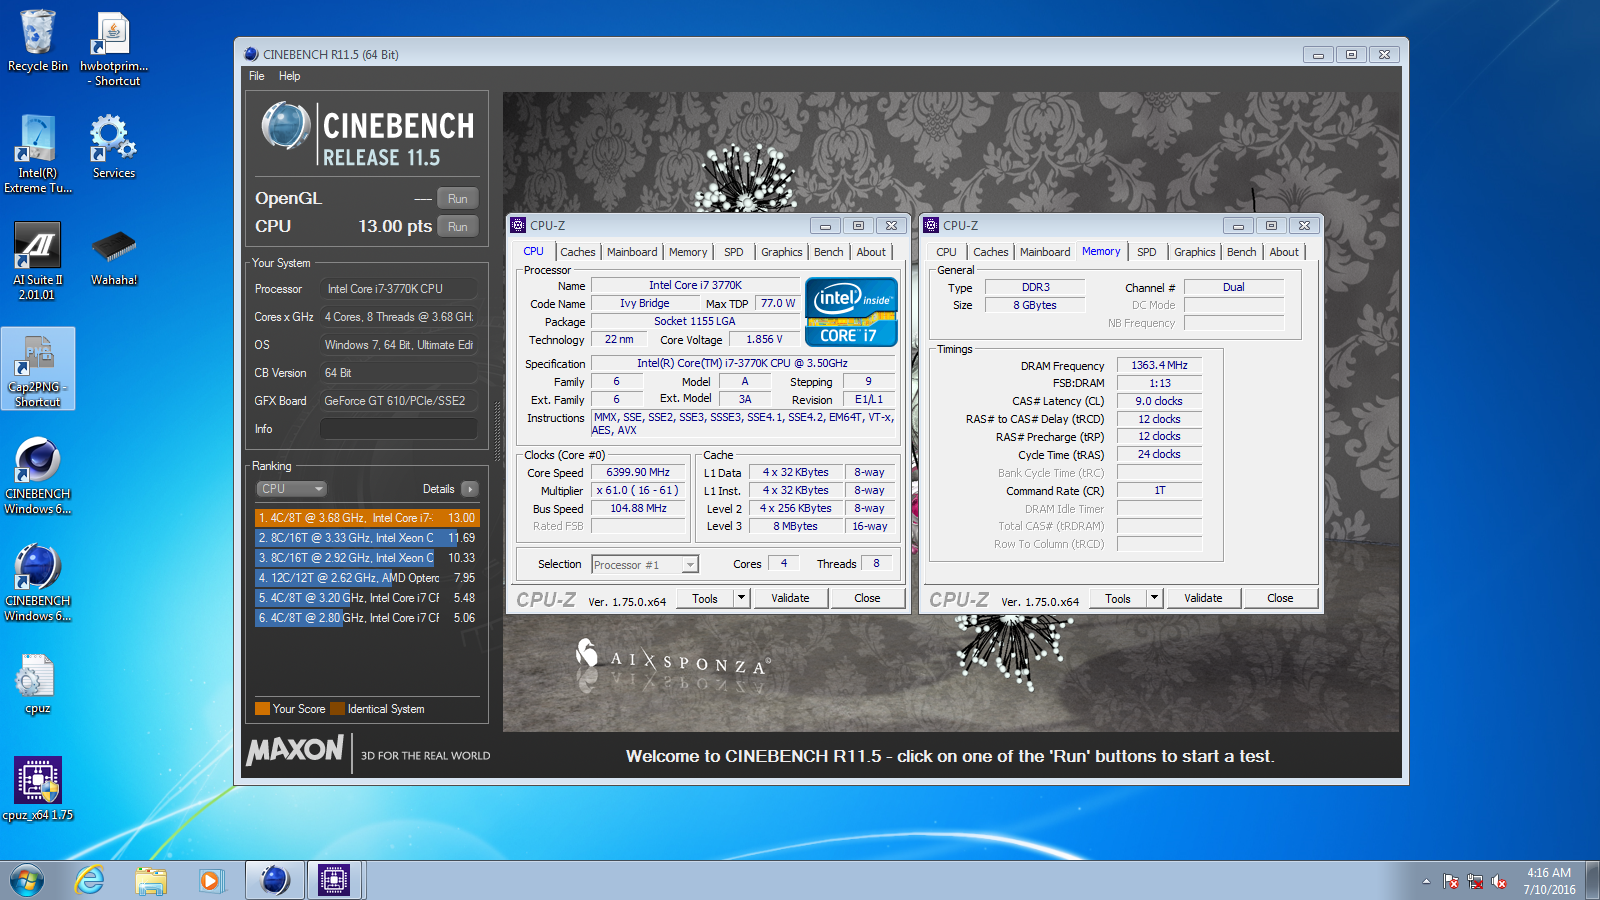
Task: Select ranking row 2 8C/16T @ 3.33 GHz
Action: tap(368, 538)
